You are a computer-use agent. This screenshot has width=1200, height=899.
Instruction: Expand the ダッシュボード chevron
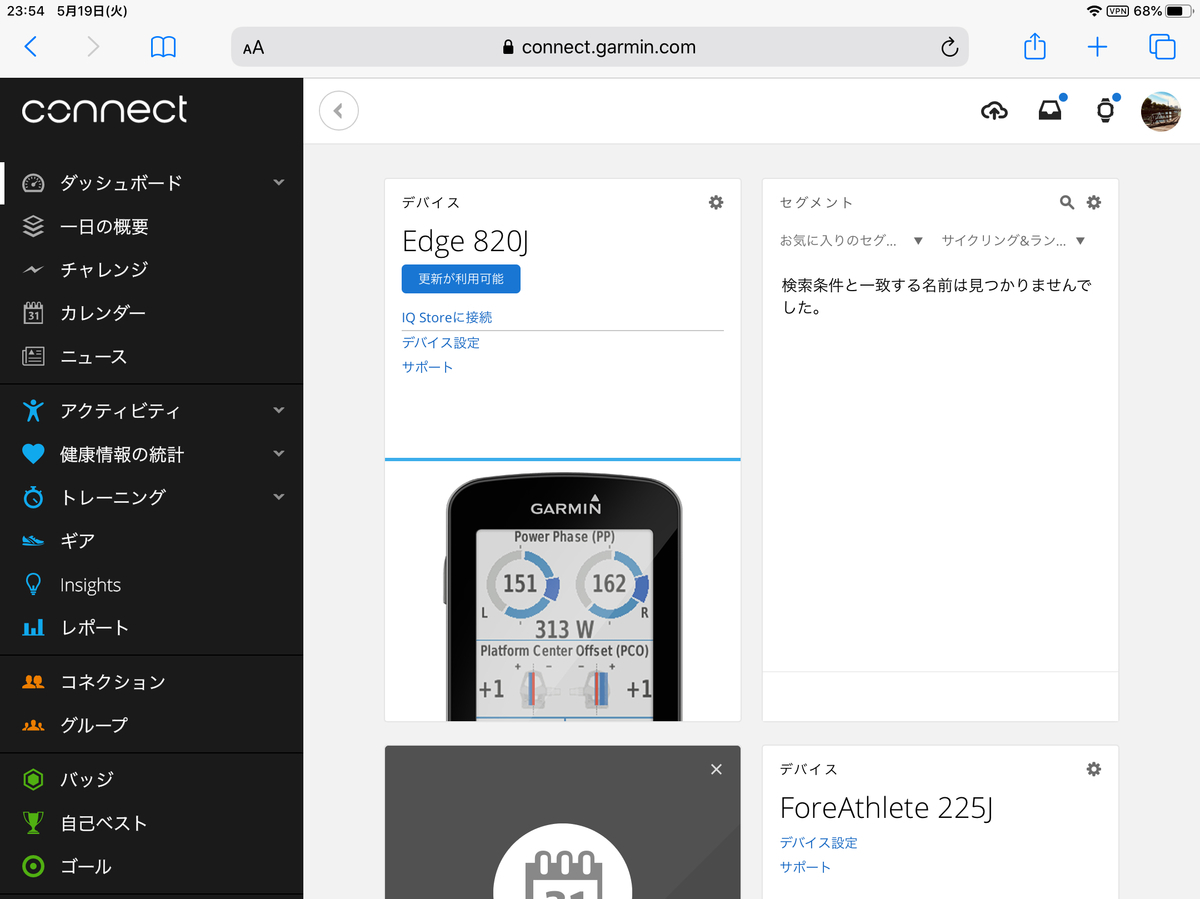(279, 182)
